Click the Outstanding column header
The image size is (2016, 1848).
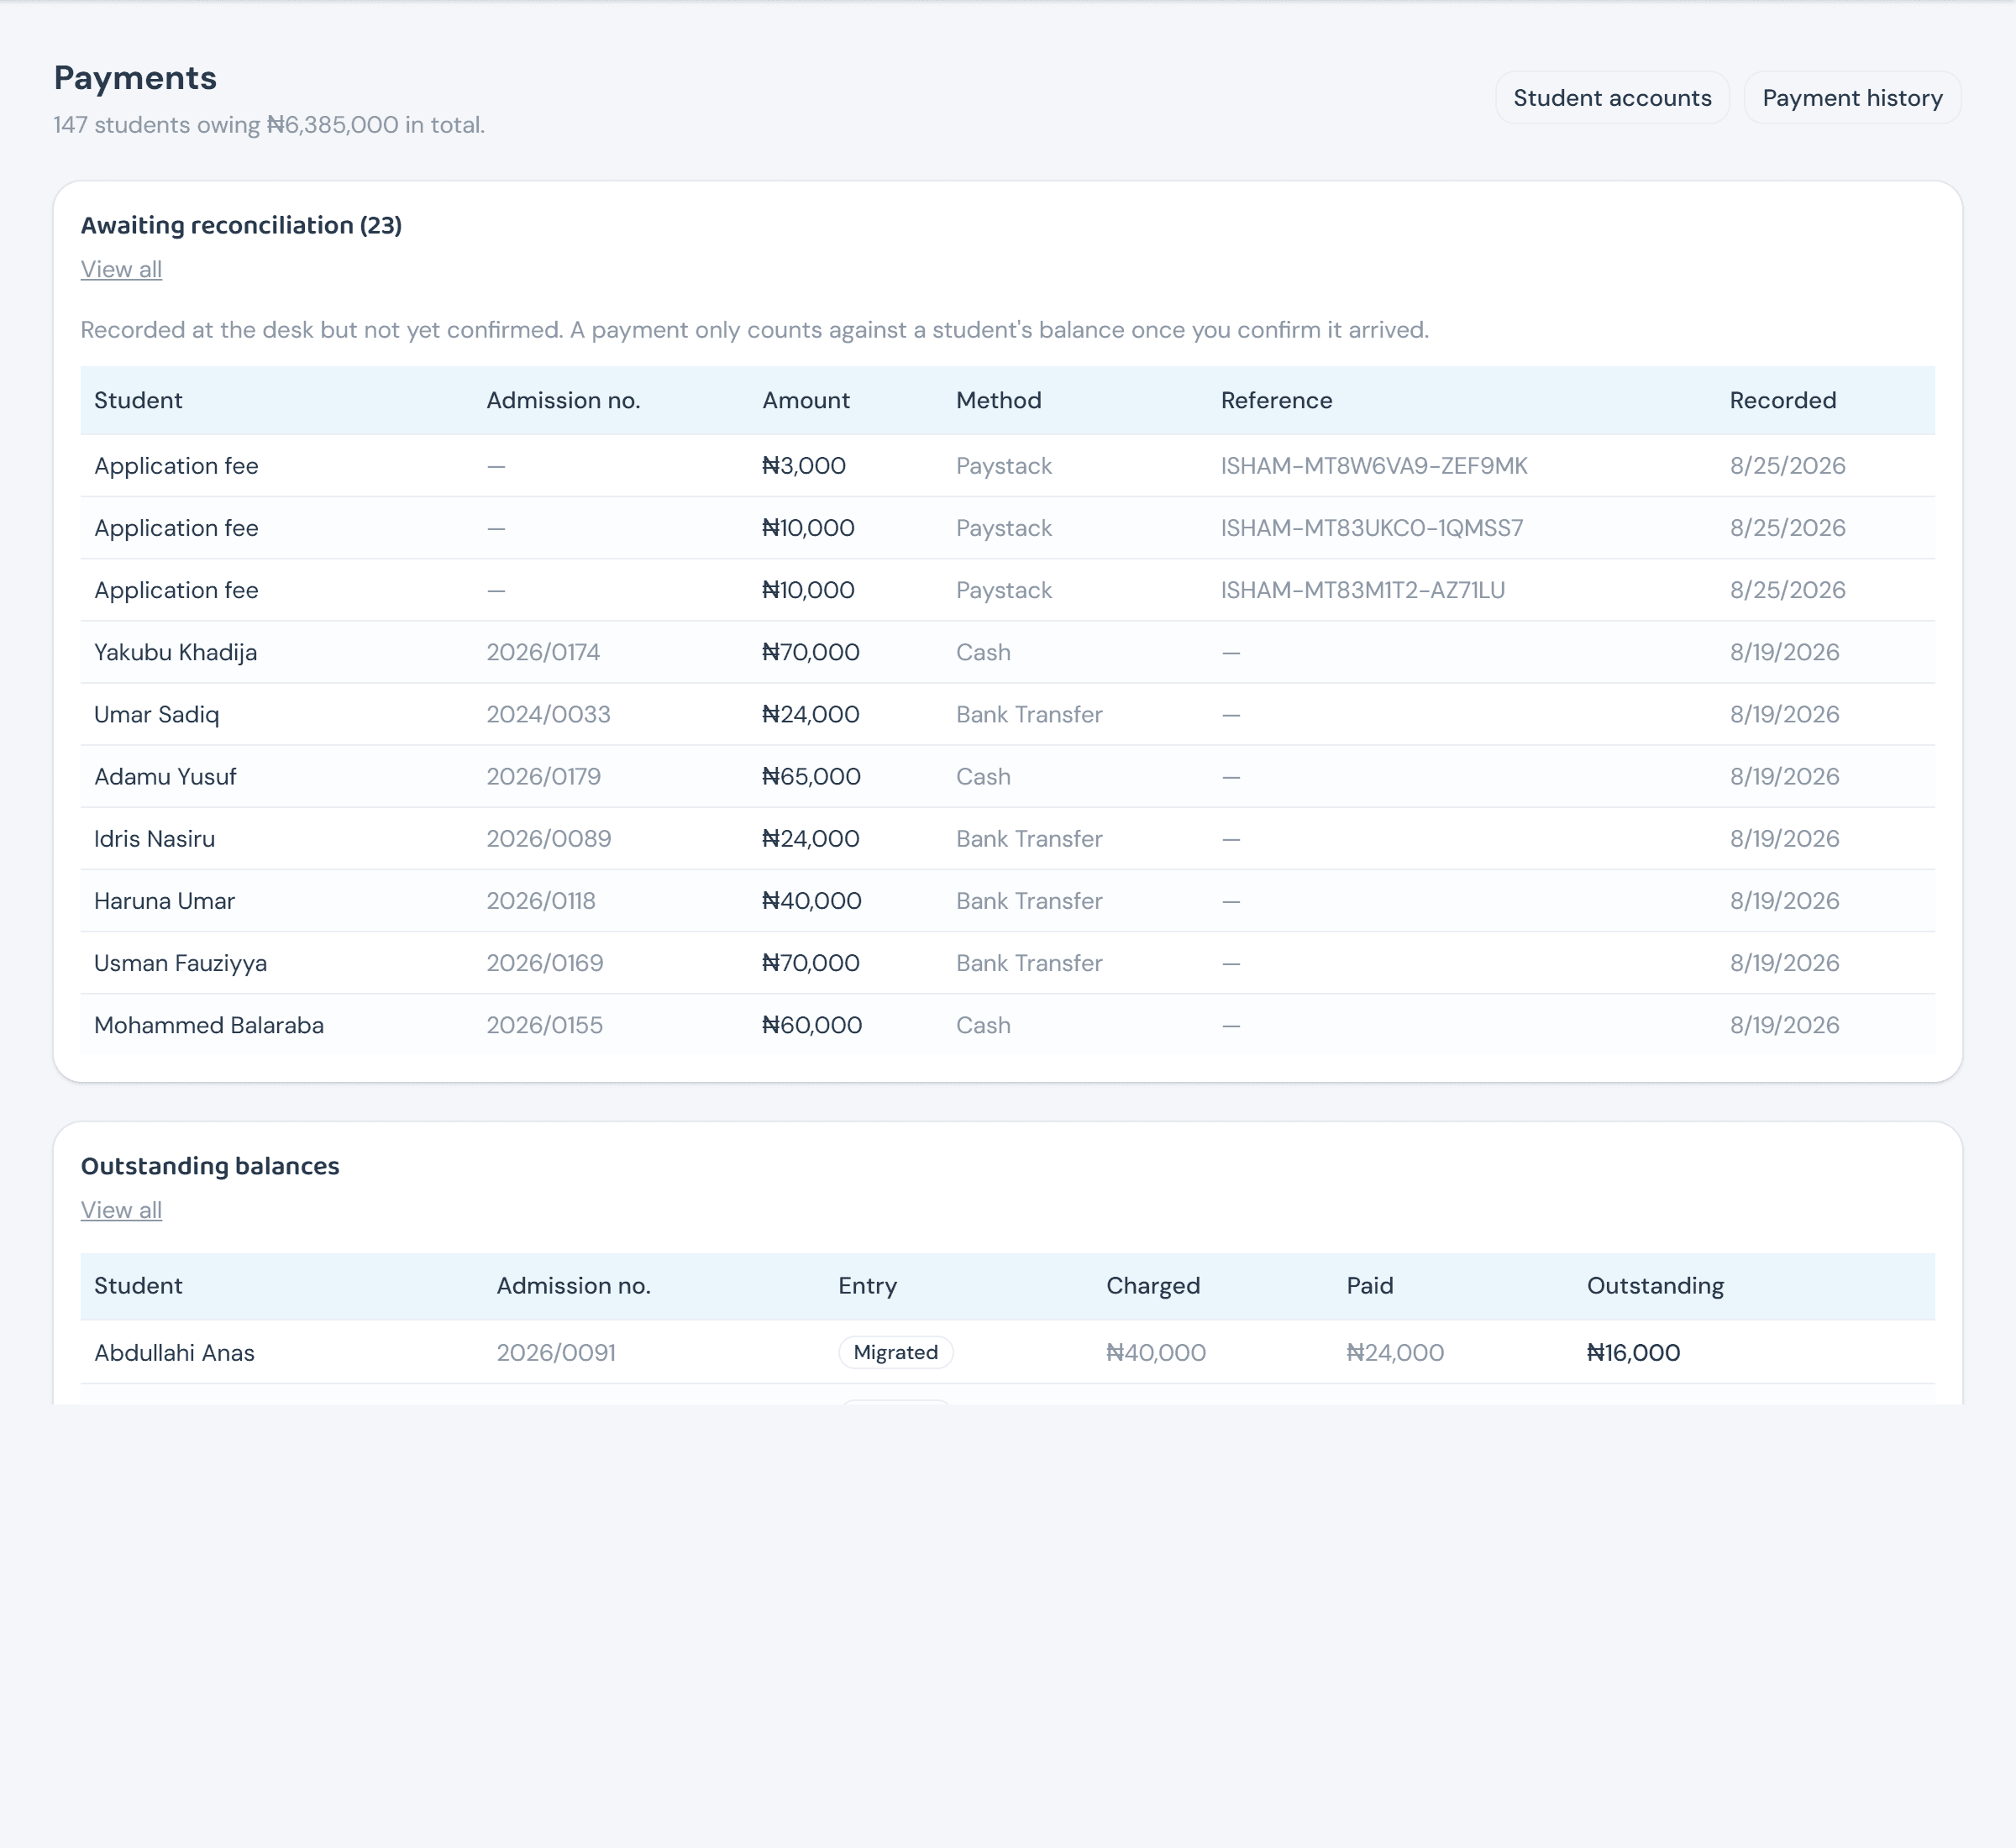click(x=1655, y=1285)
